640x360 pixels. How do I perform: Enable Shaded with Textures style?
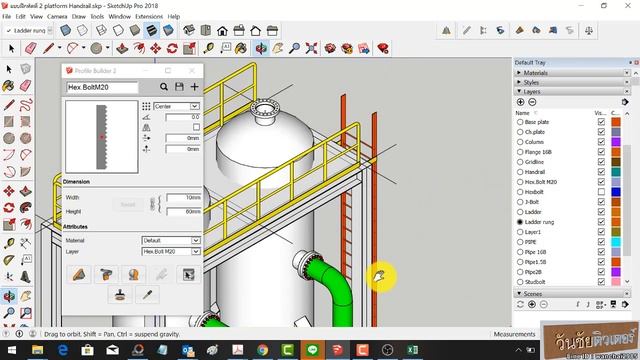[151, 31]
